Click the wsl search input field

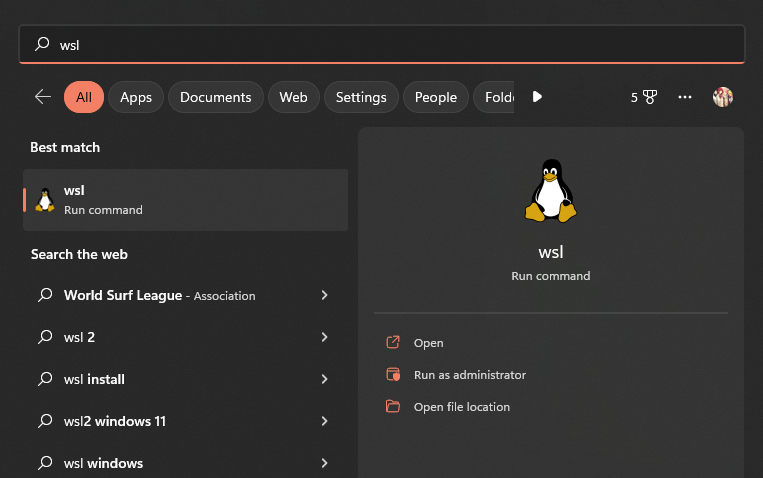coord(382,44)
